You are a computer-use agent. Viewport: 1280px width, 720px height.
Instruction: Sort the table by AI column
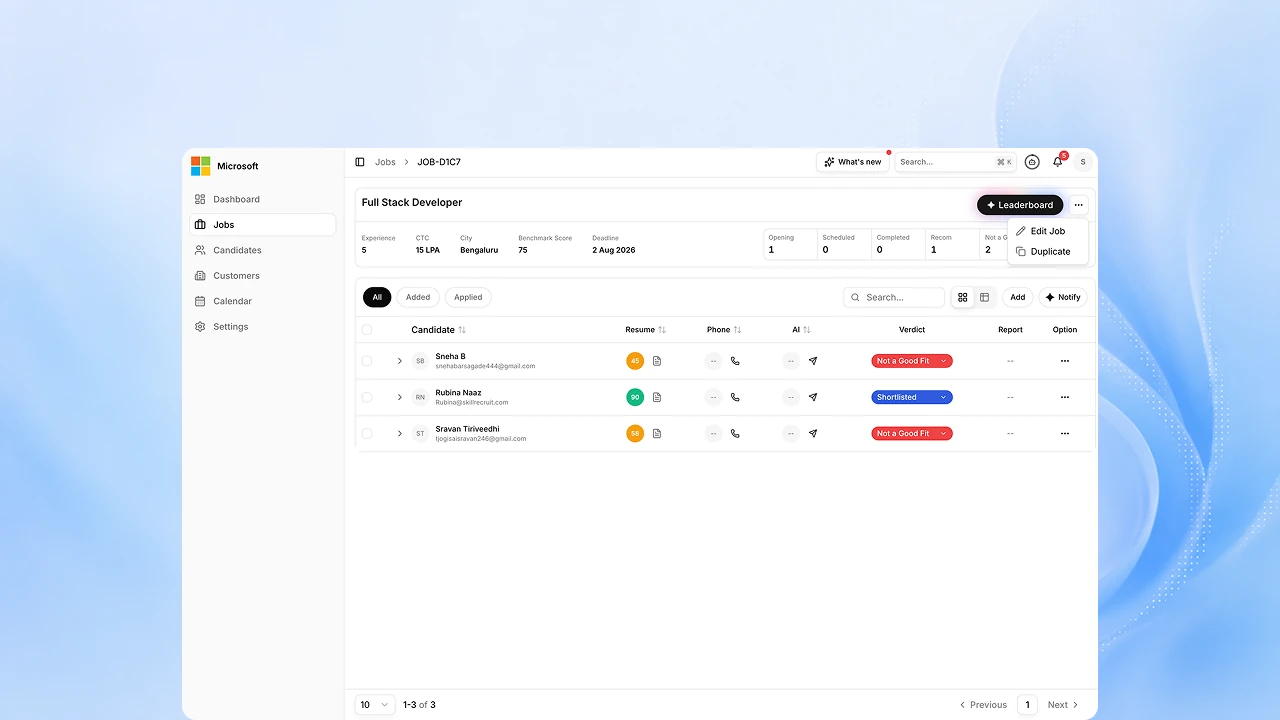coord(807,330)
